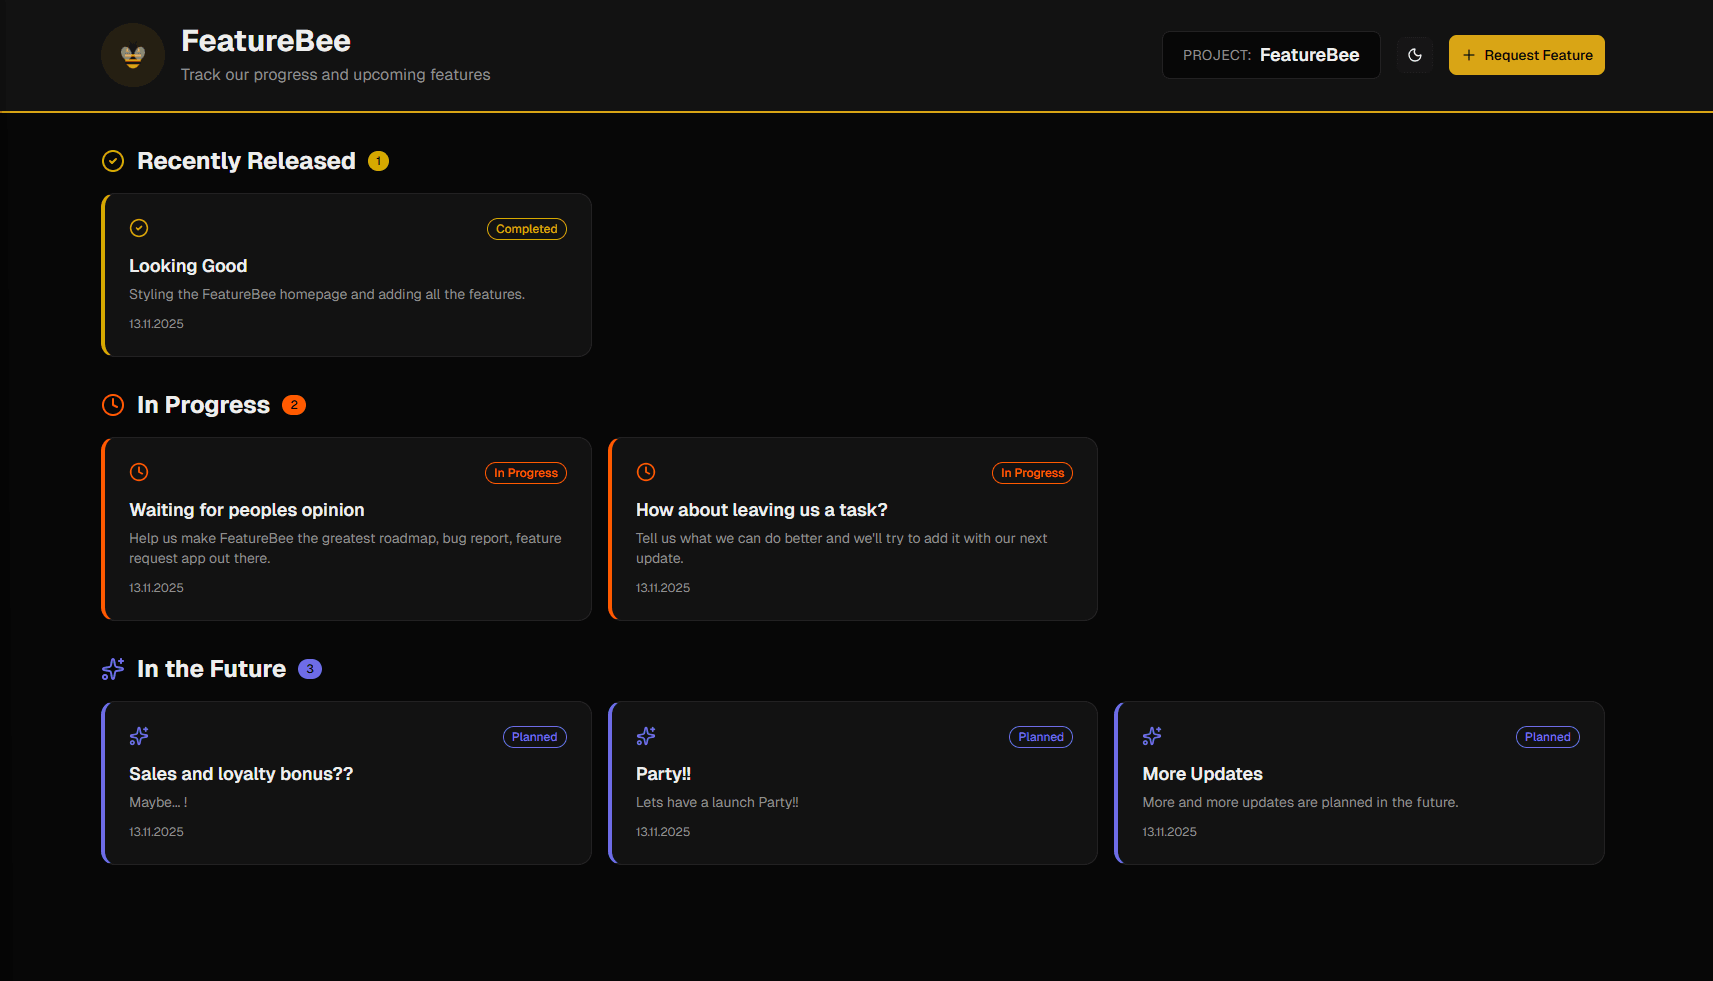The height and width of the screenshot is (981, 1713).
Task: Click the Planned badge on Sales and loyalty bonus
Action: tap(534, 737)
